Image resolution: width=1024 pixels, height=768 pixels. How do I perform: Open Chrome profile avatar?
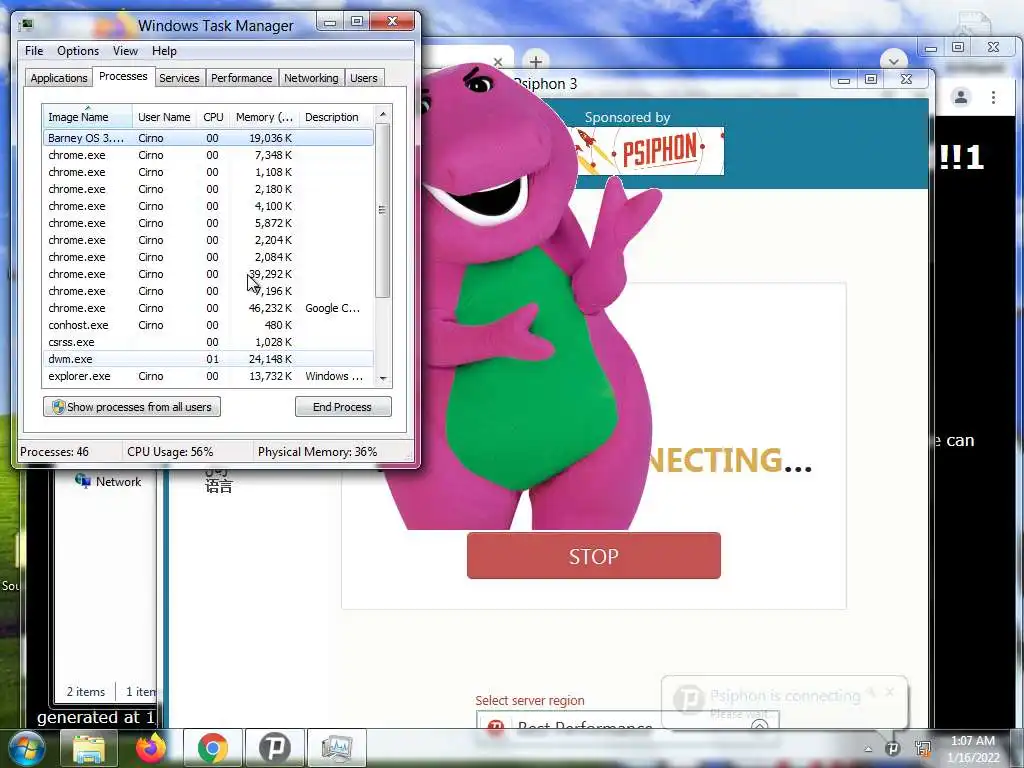[961, 97]
